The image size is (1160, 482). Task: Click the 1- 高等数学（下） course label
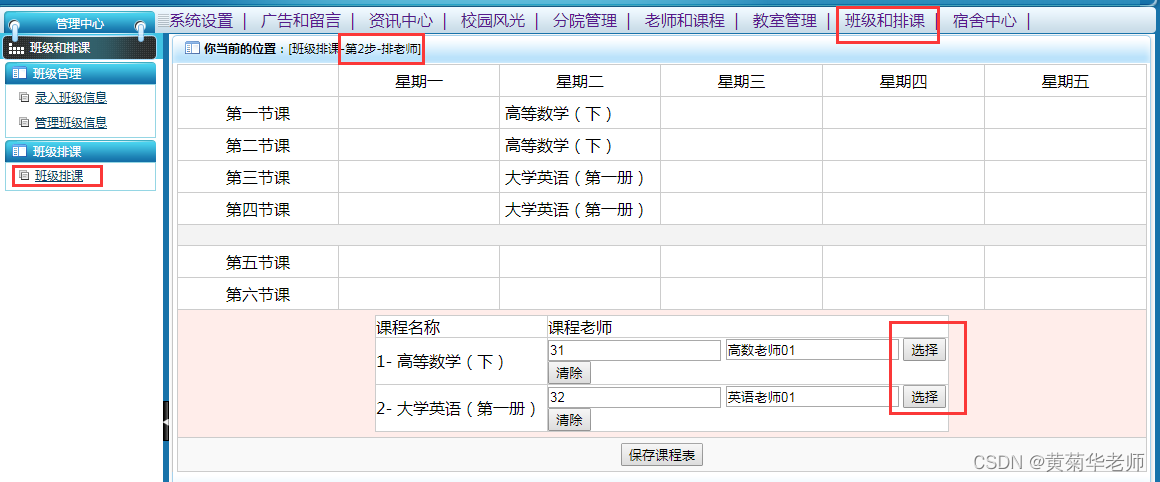[x=442, y=362]
